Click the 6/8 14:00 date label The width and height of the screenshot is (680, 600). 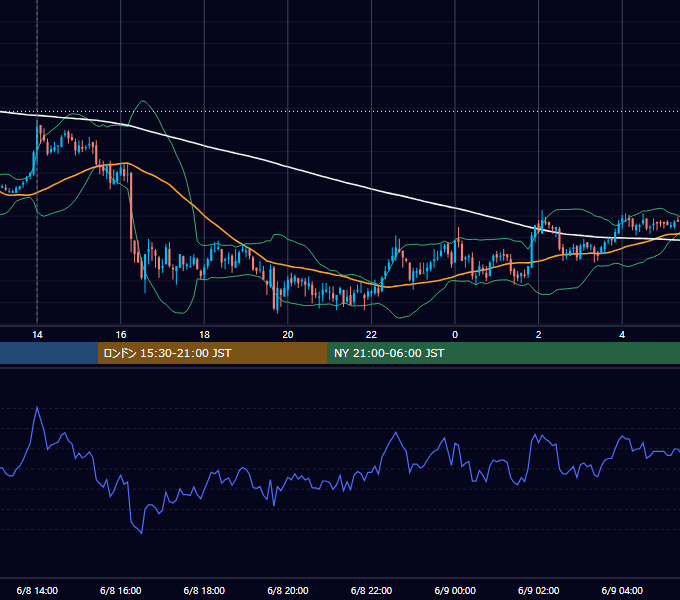point(37,590)
